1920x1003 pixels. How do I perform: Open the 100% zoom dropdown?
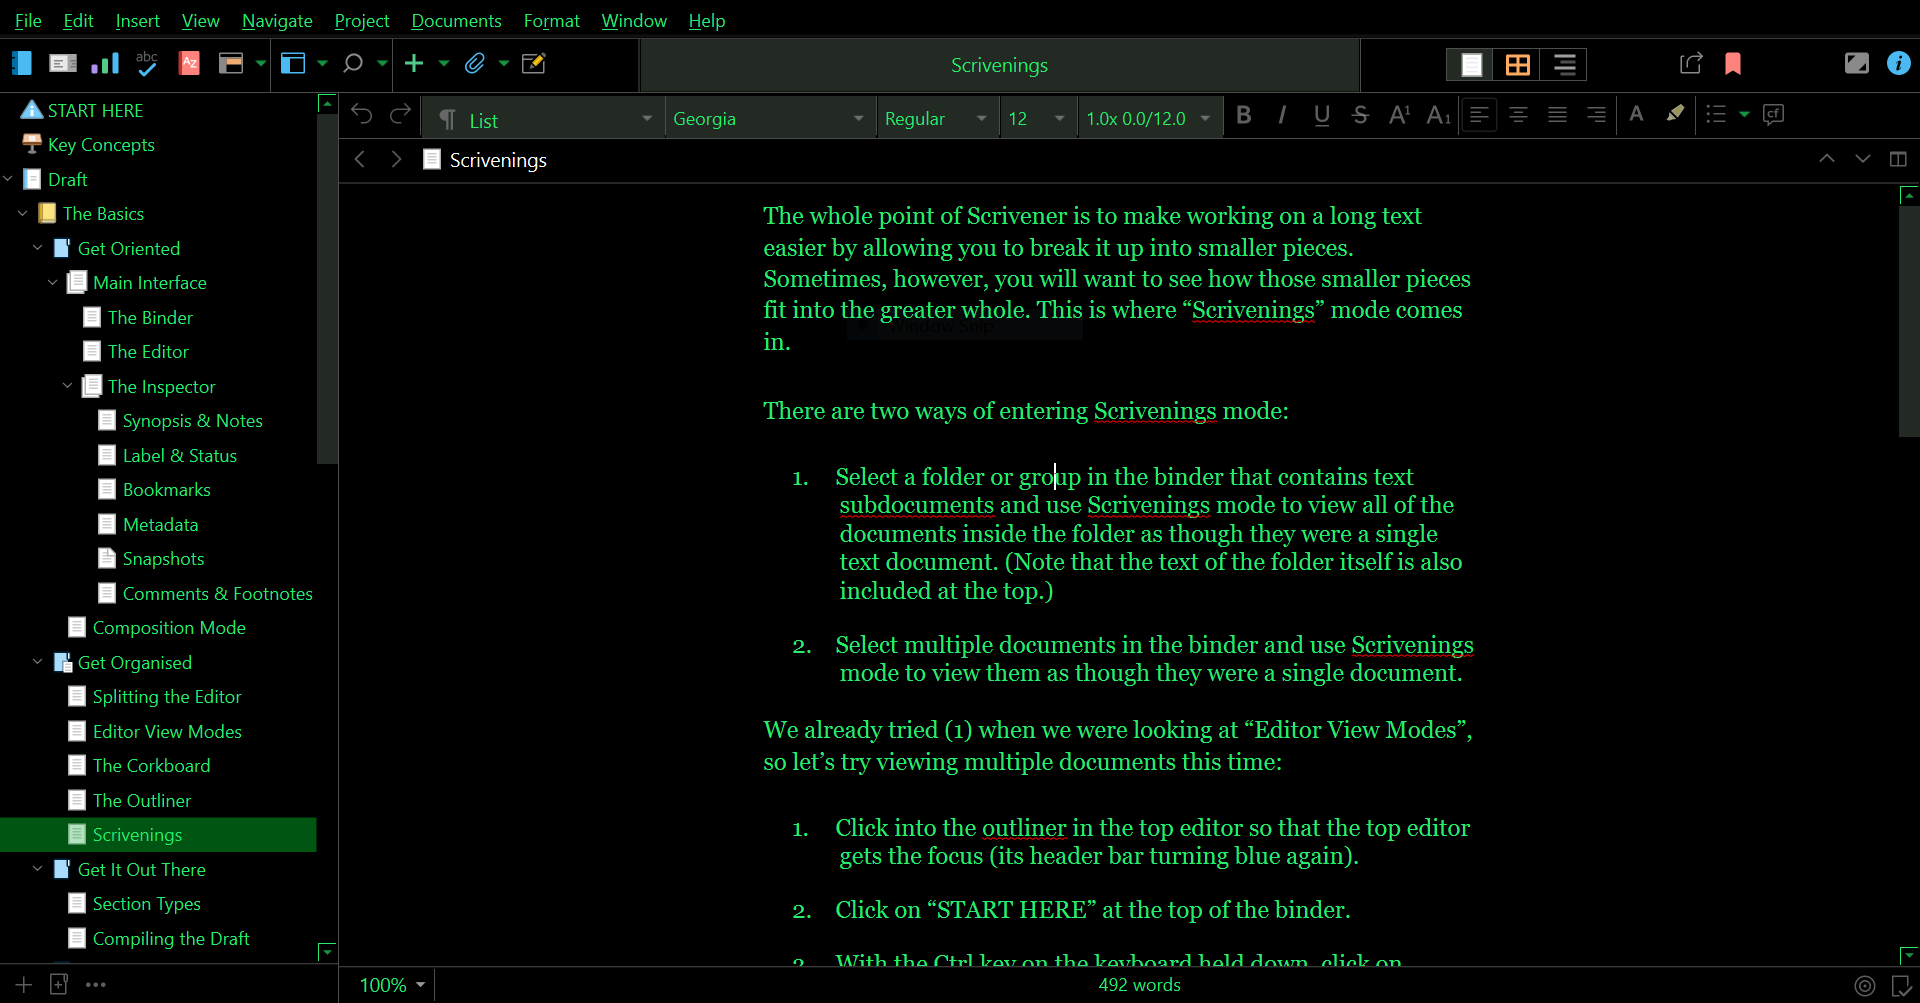click(x=392, y=985)
